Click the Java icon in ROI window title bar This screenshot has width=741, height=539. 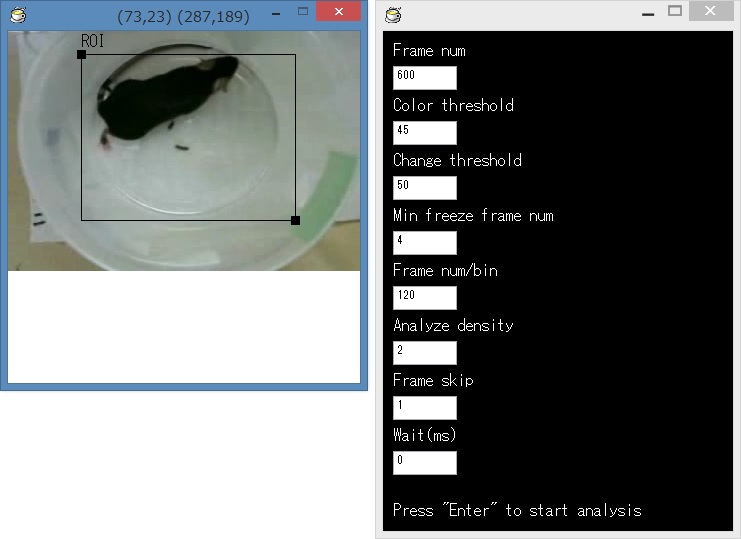coord(18,15)
